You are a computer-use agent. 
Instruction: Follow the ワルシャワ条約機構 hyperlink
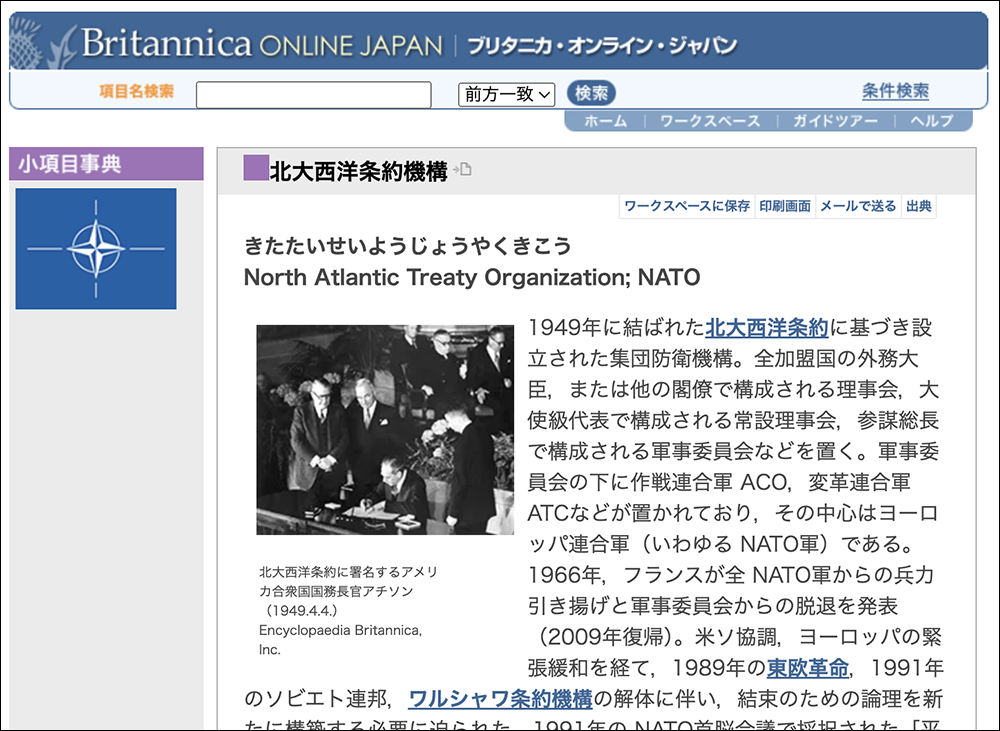point(500,698)
